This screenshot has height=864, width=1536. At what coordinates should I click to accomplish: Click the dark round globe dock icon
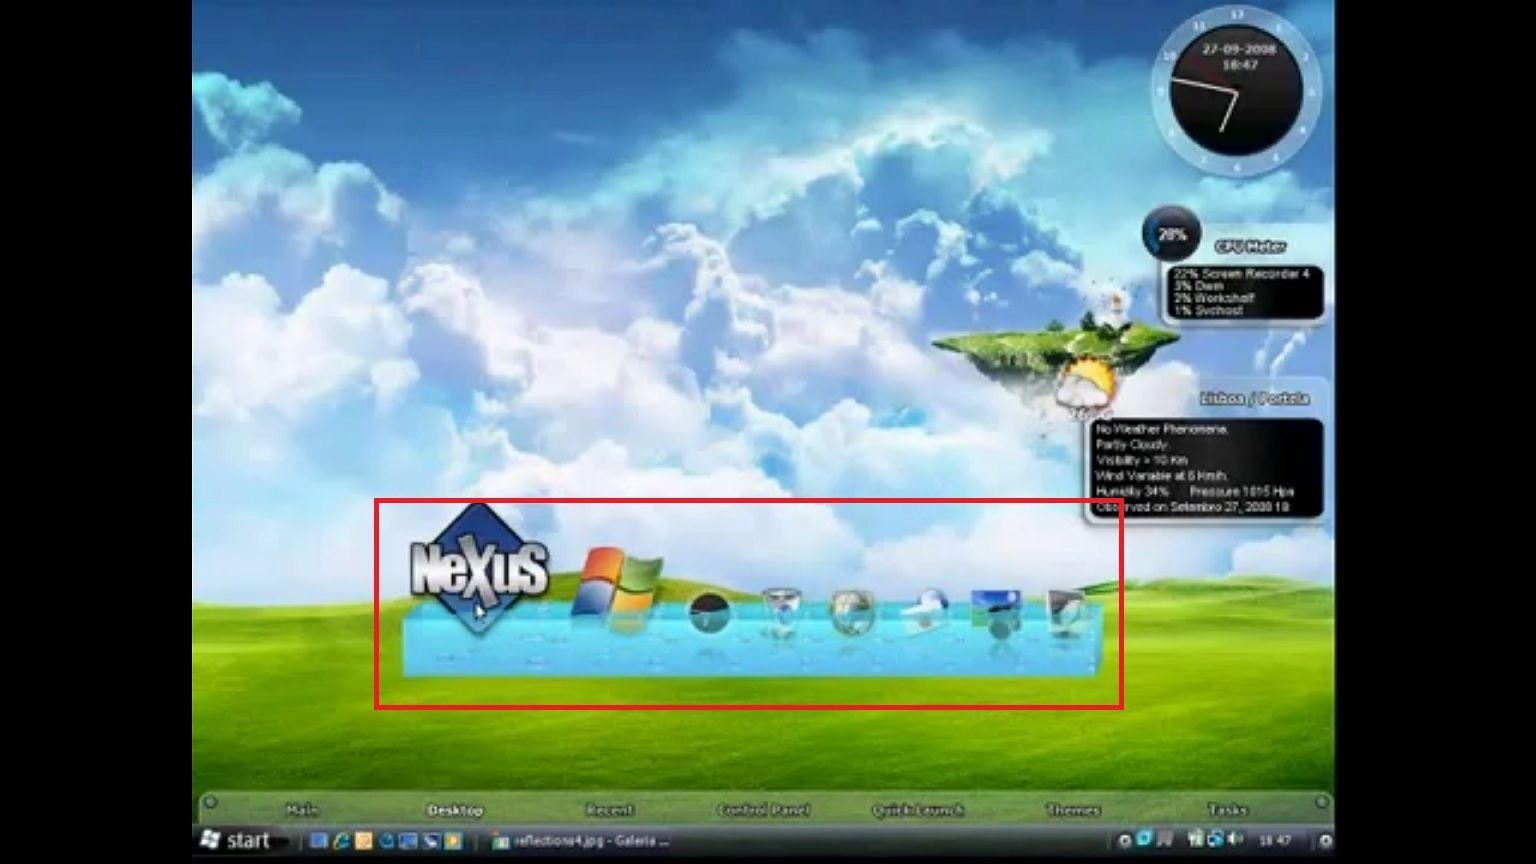pyautogui.click(x=709, y=612)
